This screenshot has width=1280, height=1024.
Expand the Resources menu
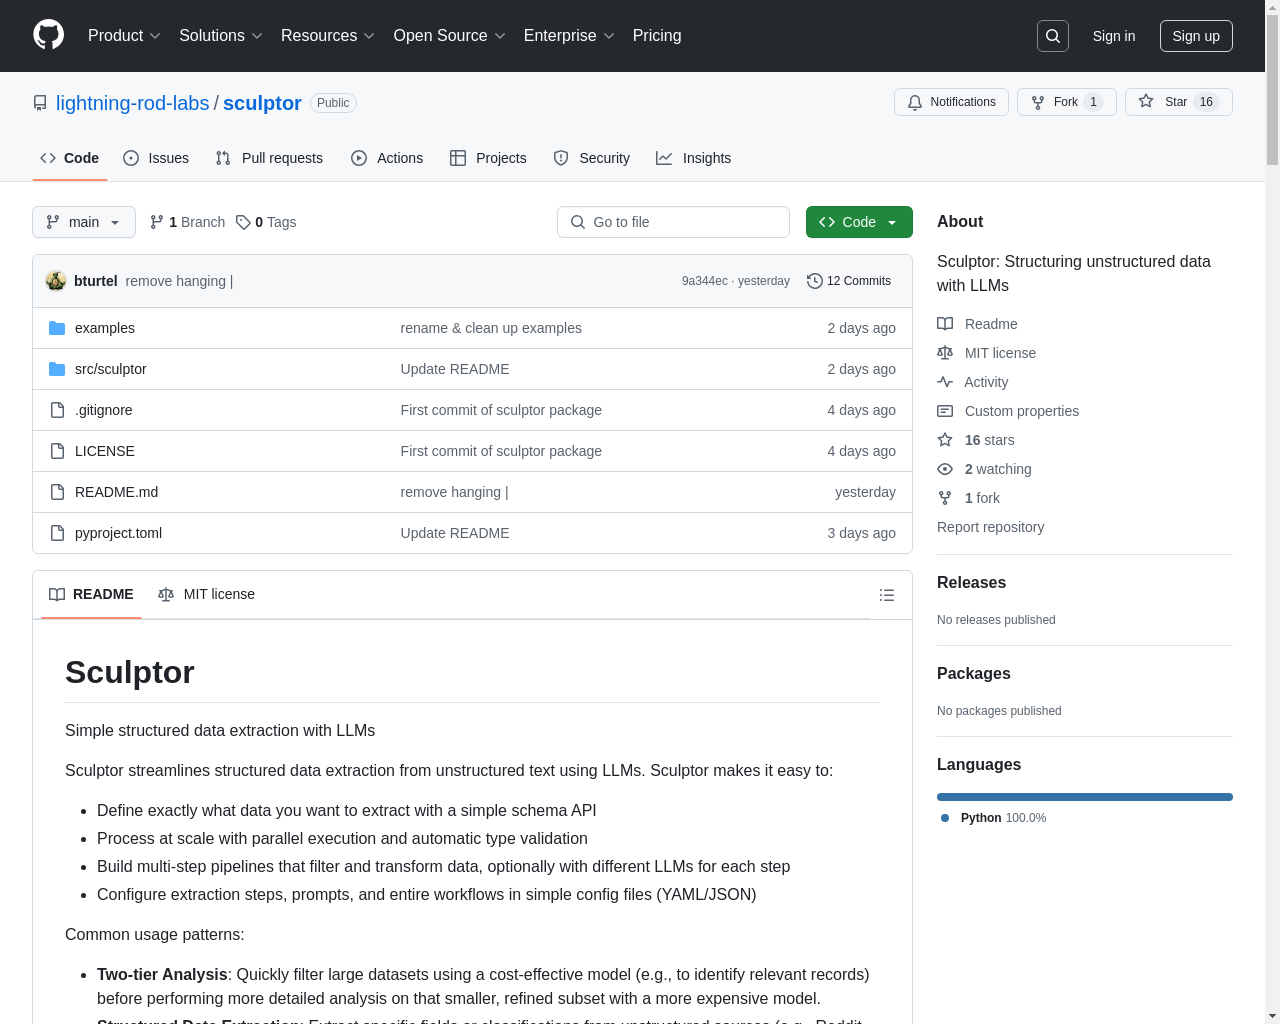tap(328, 36)
